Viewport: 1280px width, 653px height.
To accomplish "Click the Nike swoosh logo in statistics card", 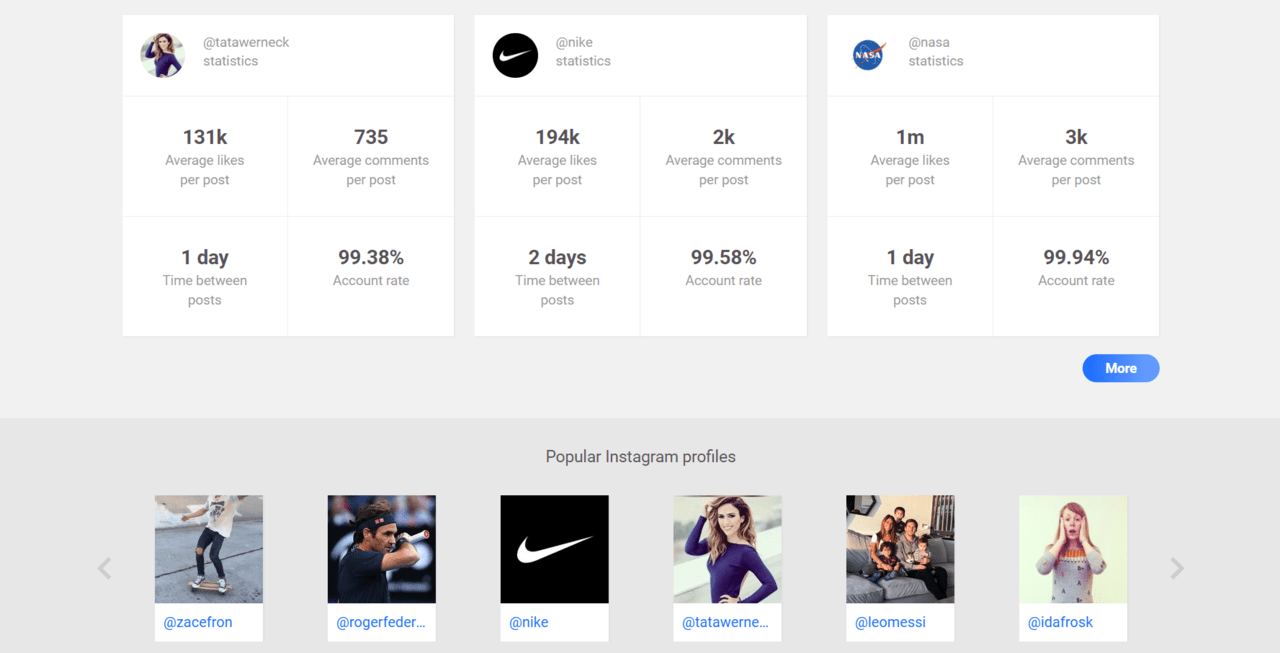I will point(515,55).
